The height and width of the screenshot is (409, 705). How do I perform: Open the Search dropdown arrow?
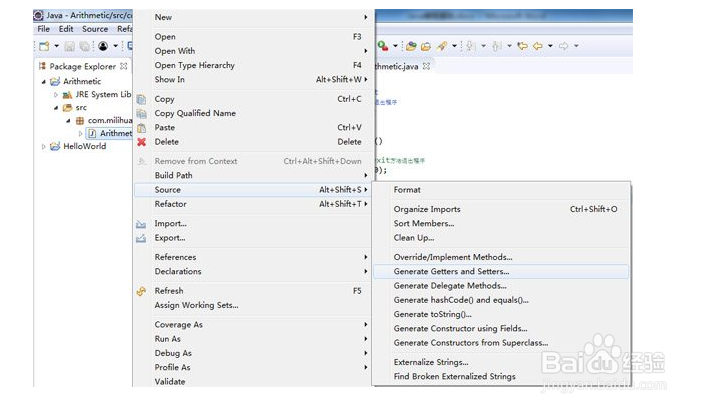click(455, 46)
